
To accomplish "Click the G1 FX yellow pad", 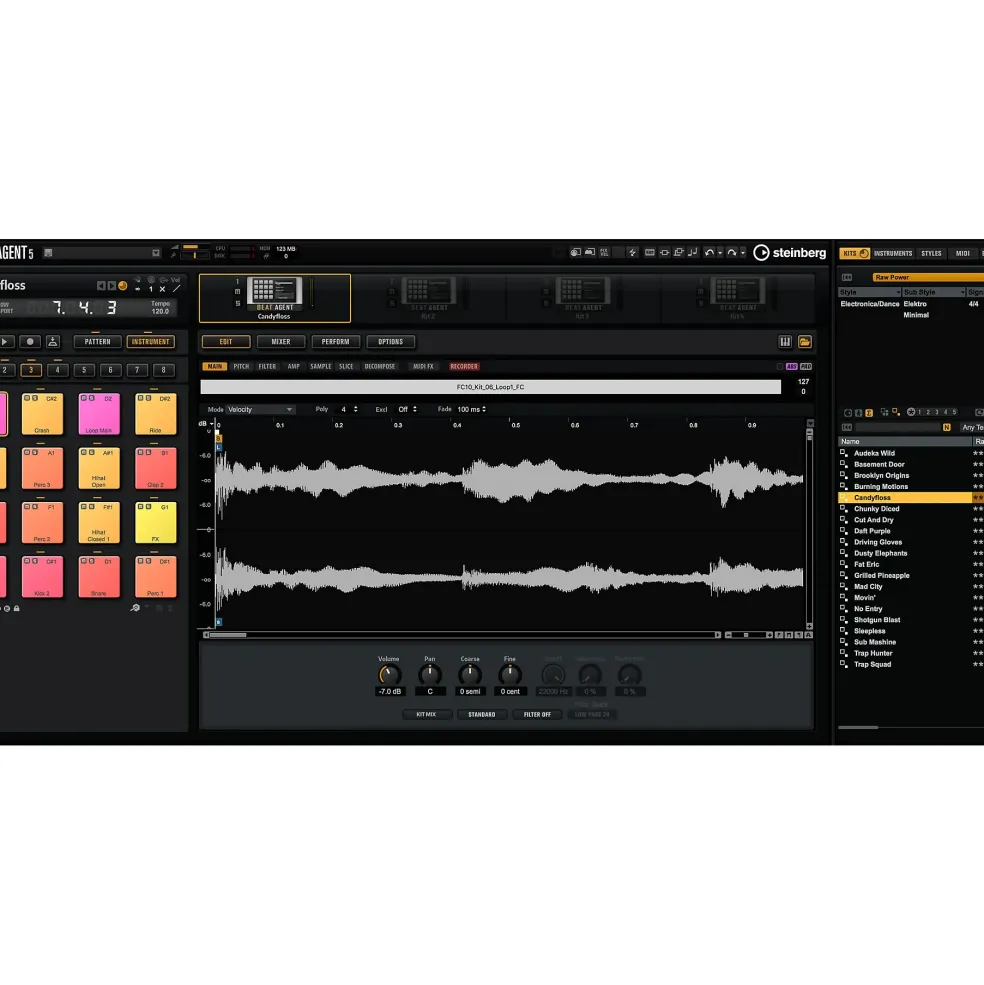I will (156, 522).
